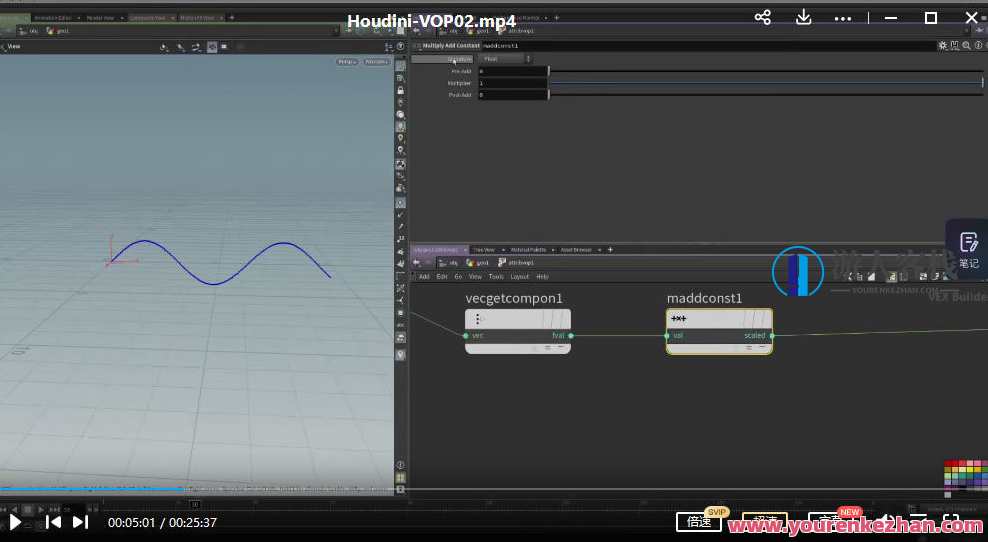Open the Go menu in network editor
The image size is (988, 542).
pos(458,277)
